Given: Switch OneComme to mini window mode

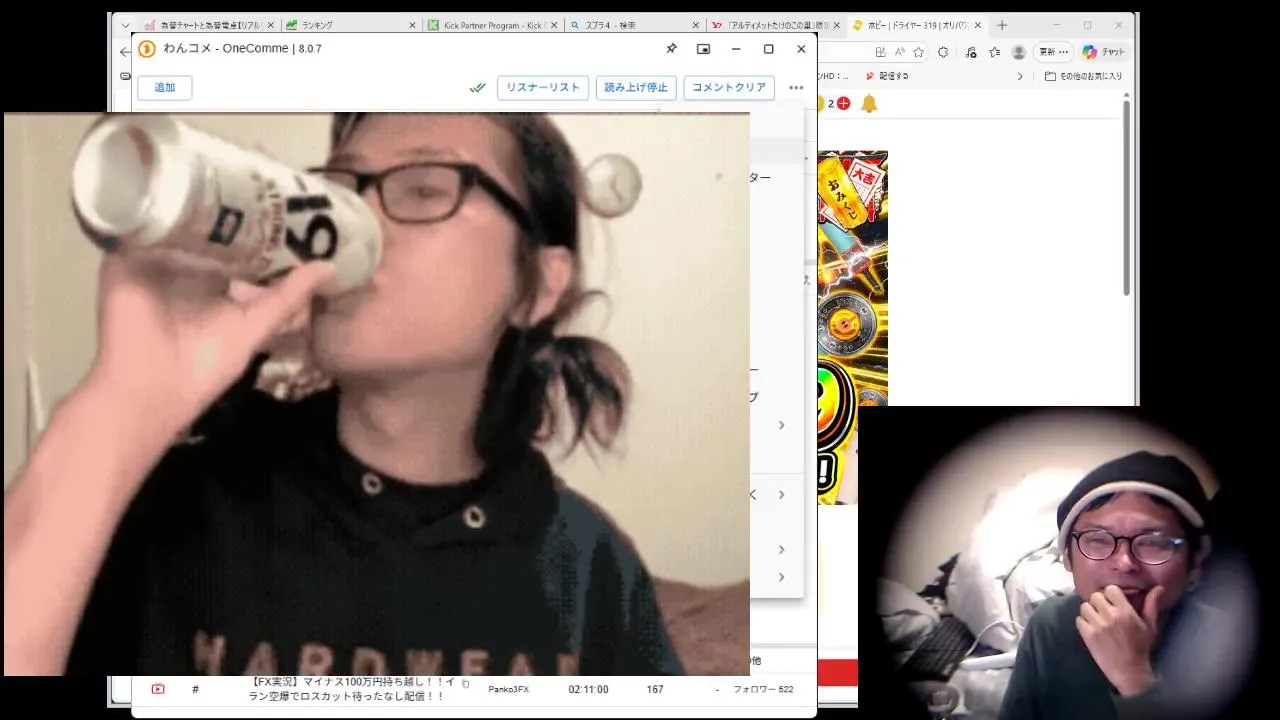Looking at the screenshot, I should (x=703, y=49).
